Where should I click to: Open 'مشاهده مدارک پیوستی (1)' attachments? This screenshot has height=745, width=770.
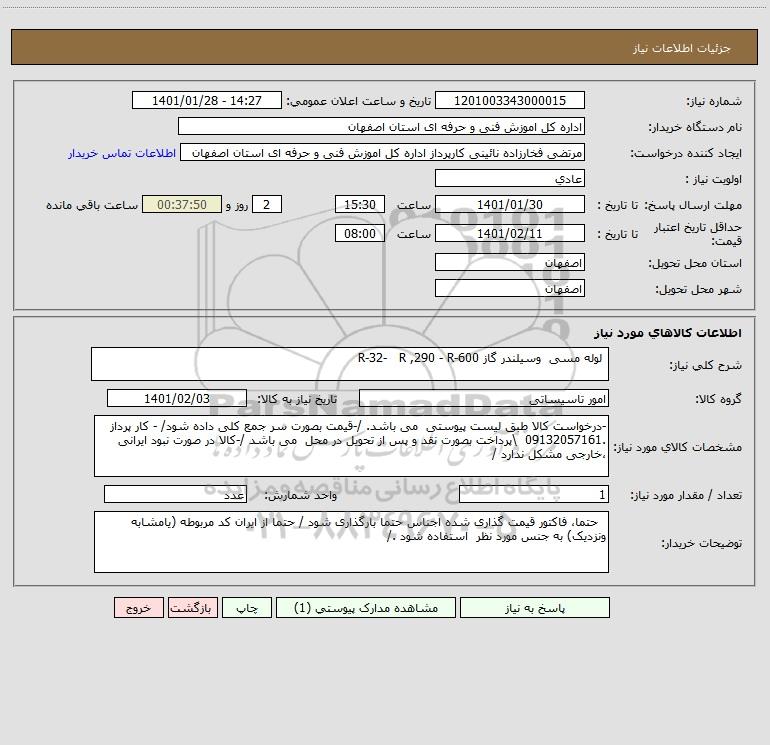[x=366, y=607]
